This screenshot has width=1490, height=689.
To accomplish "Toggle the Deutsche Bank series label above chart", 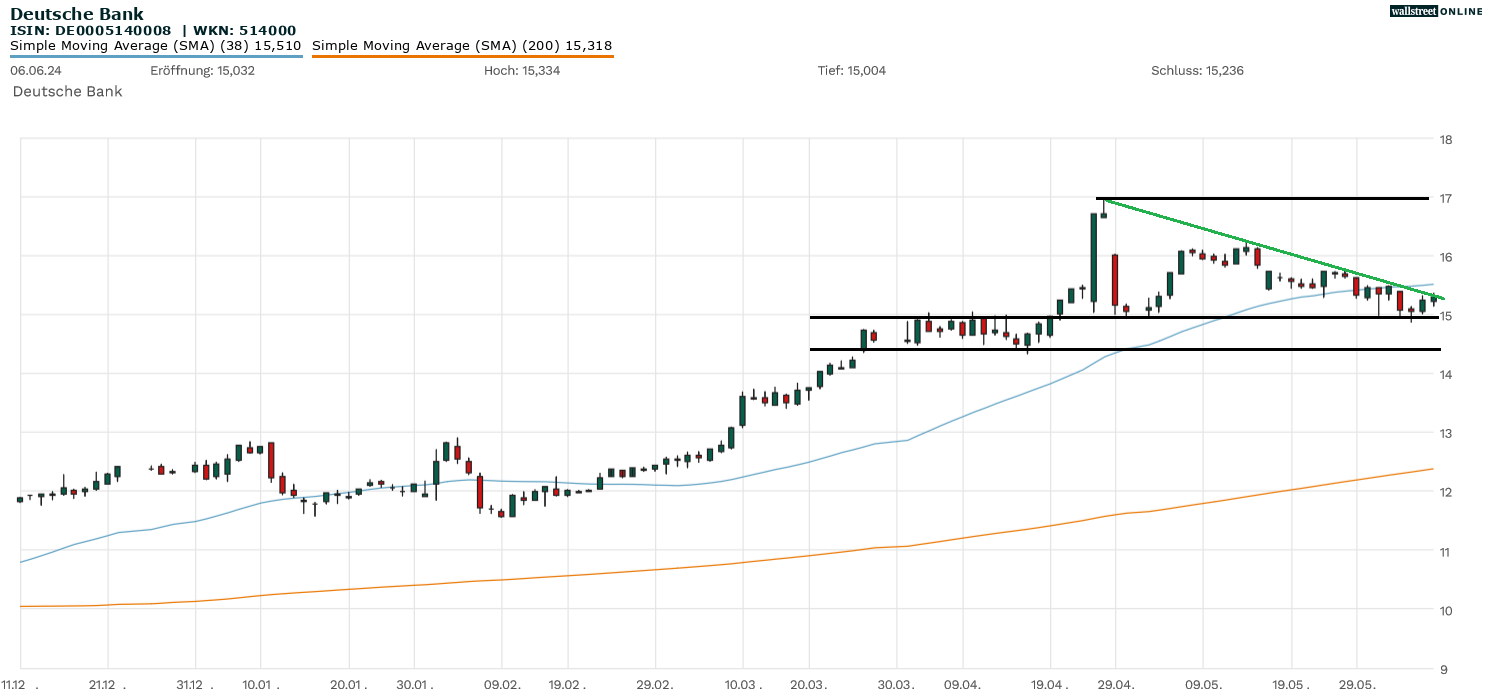I will [67, 91].
